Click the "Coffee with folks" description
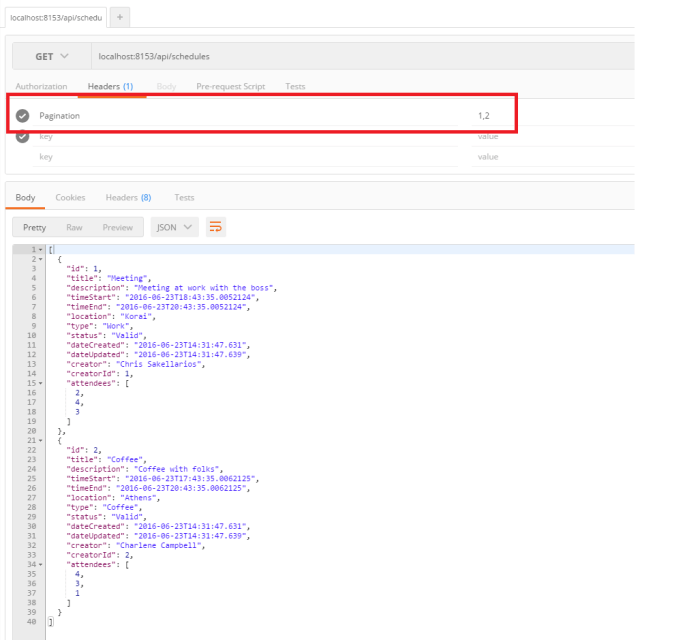Image resolution: width=700 pixels, height=640 pixels. point(176,469)
